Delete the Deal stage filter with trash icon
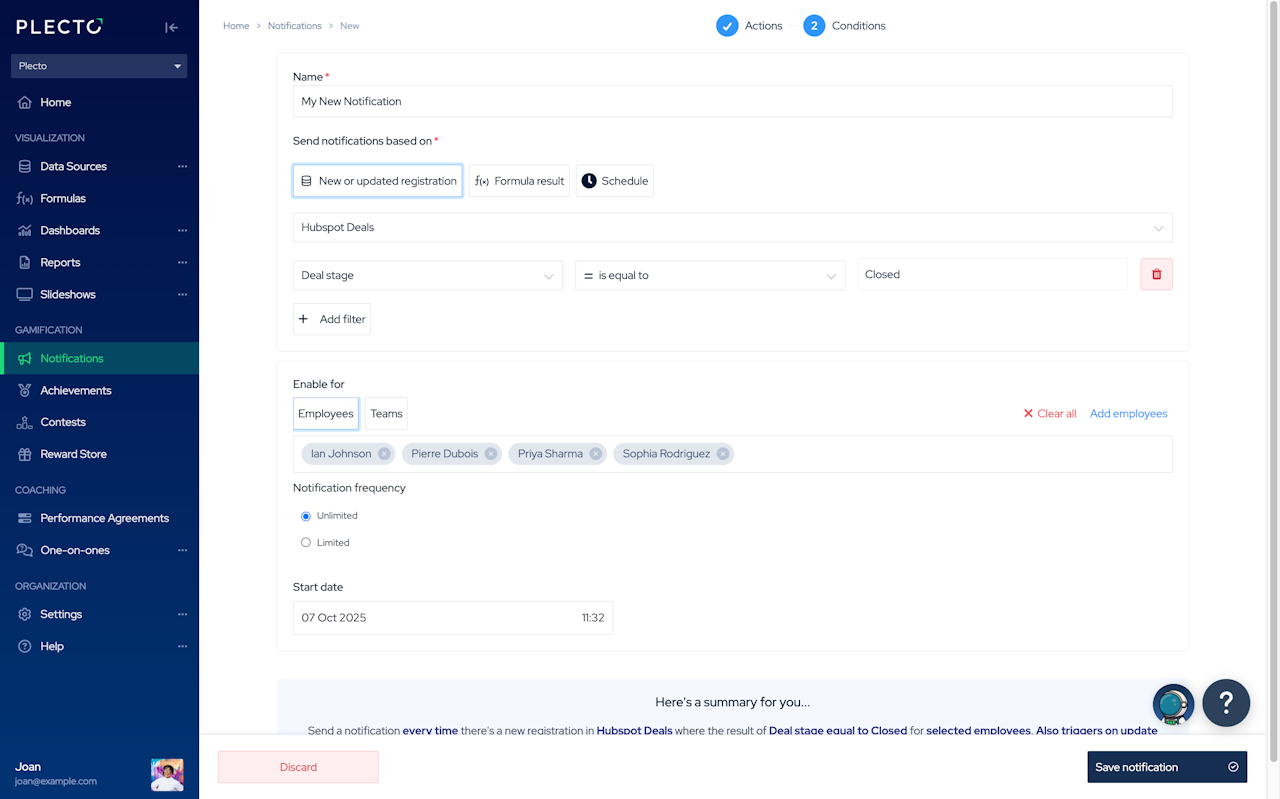Viewport: 1280px width, 799px height. tap(1156, 274)
